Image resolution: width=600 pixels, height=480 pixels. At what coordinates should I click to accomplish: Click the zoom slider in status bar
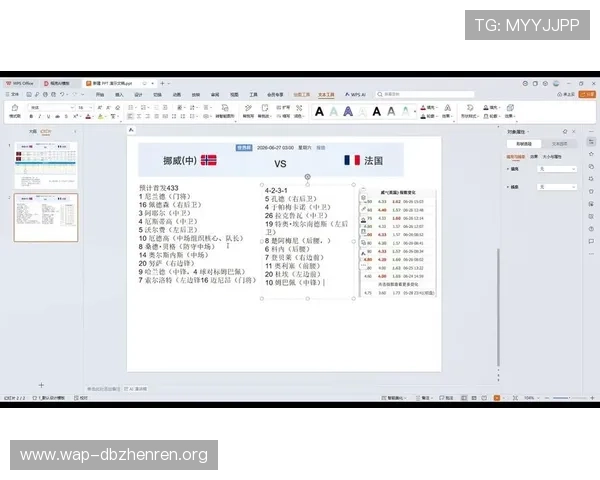(x=569, y=398)
